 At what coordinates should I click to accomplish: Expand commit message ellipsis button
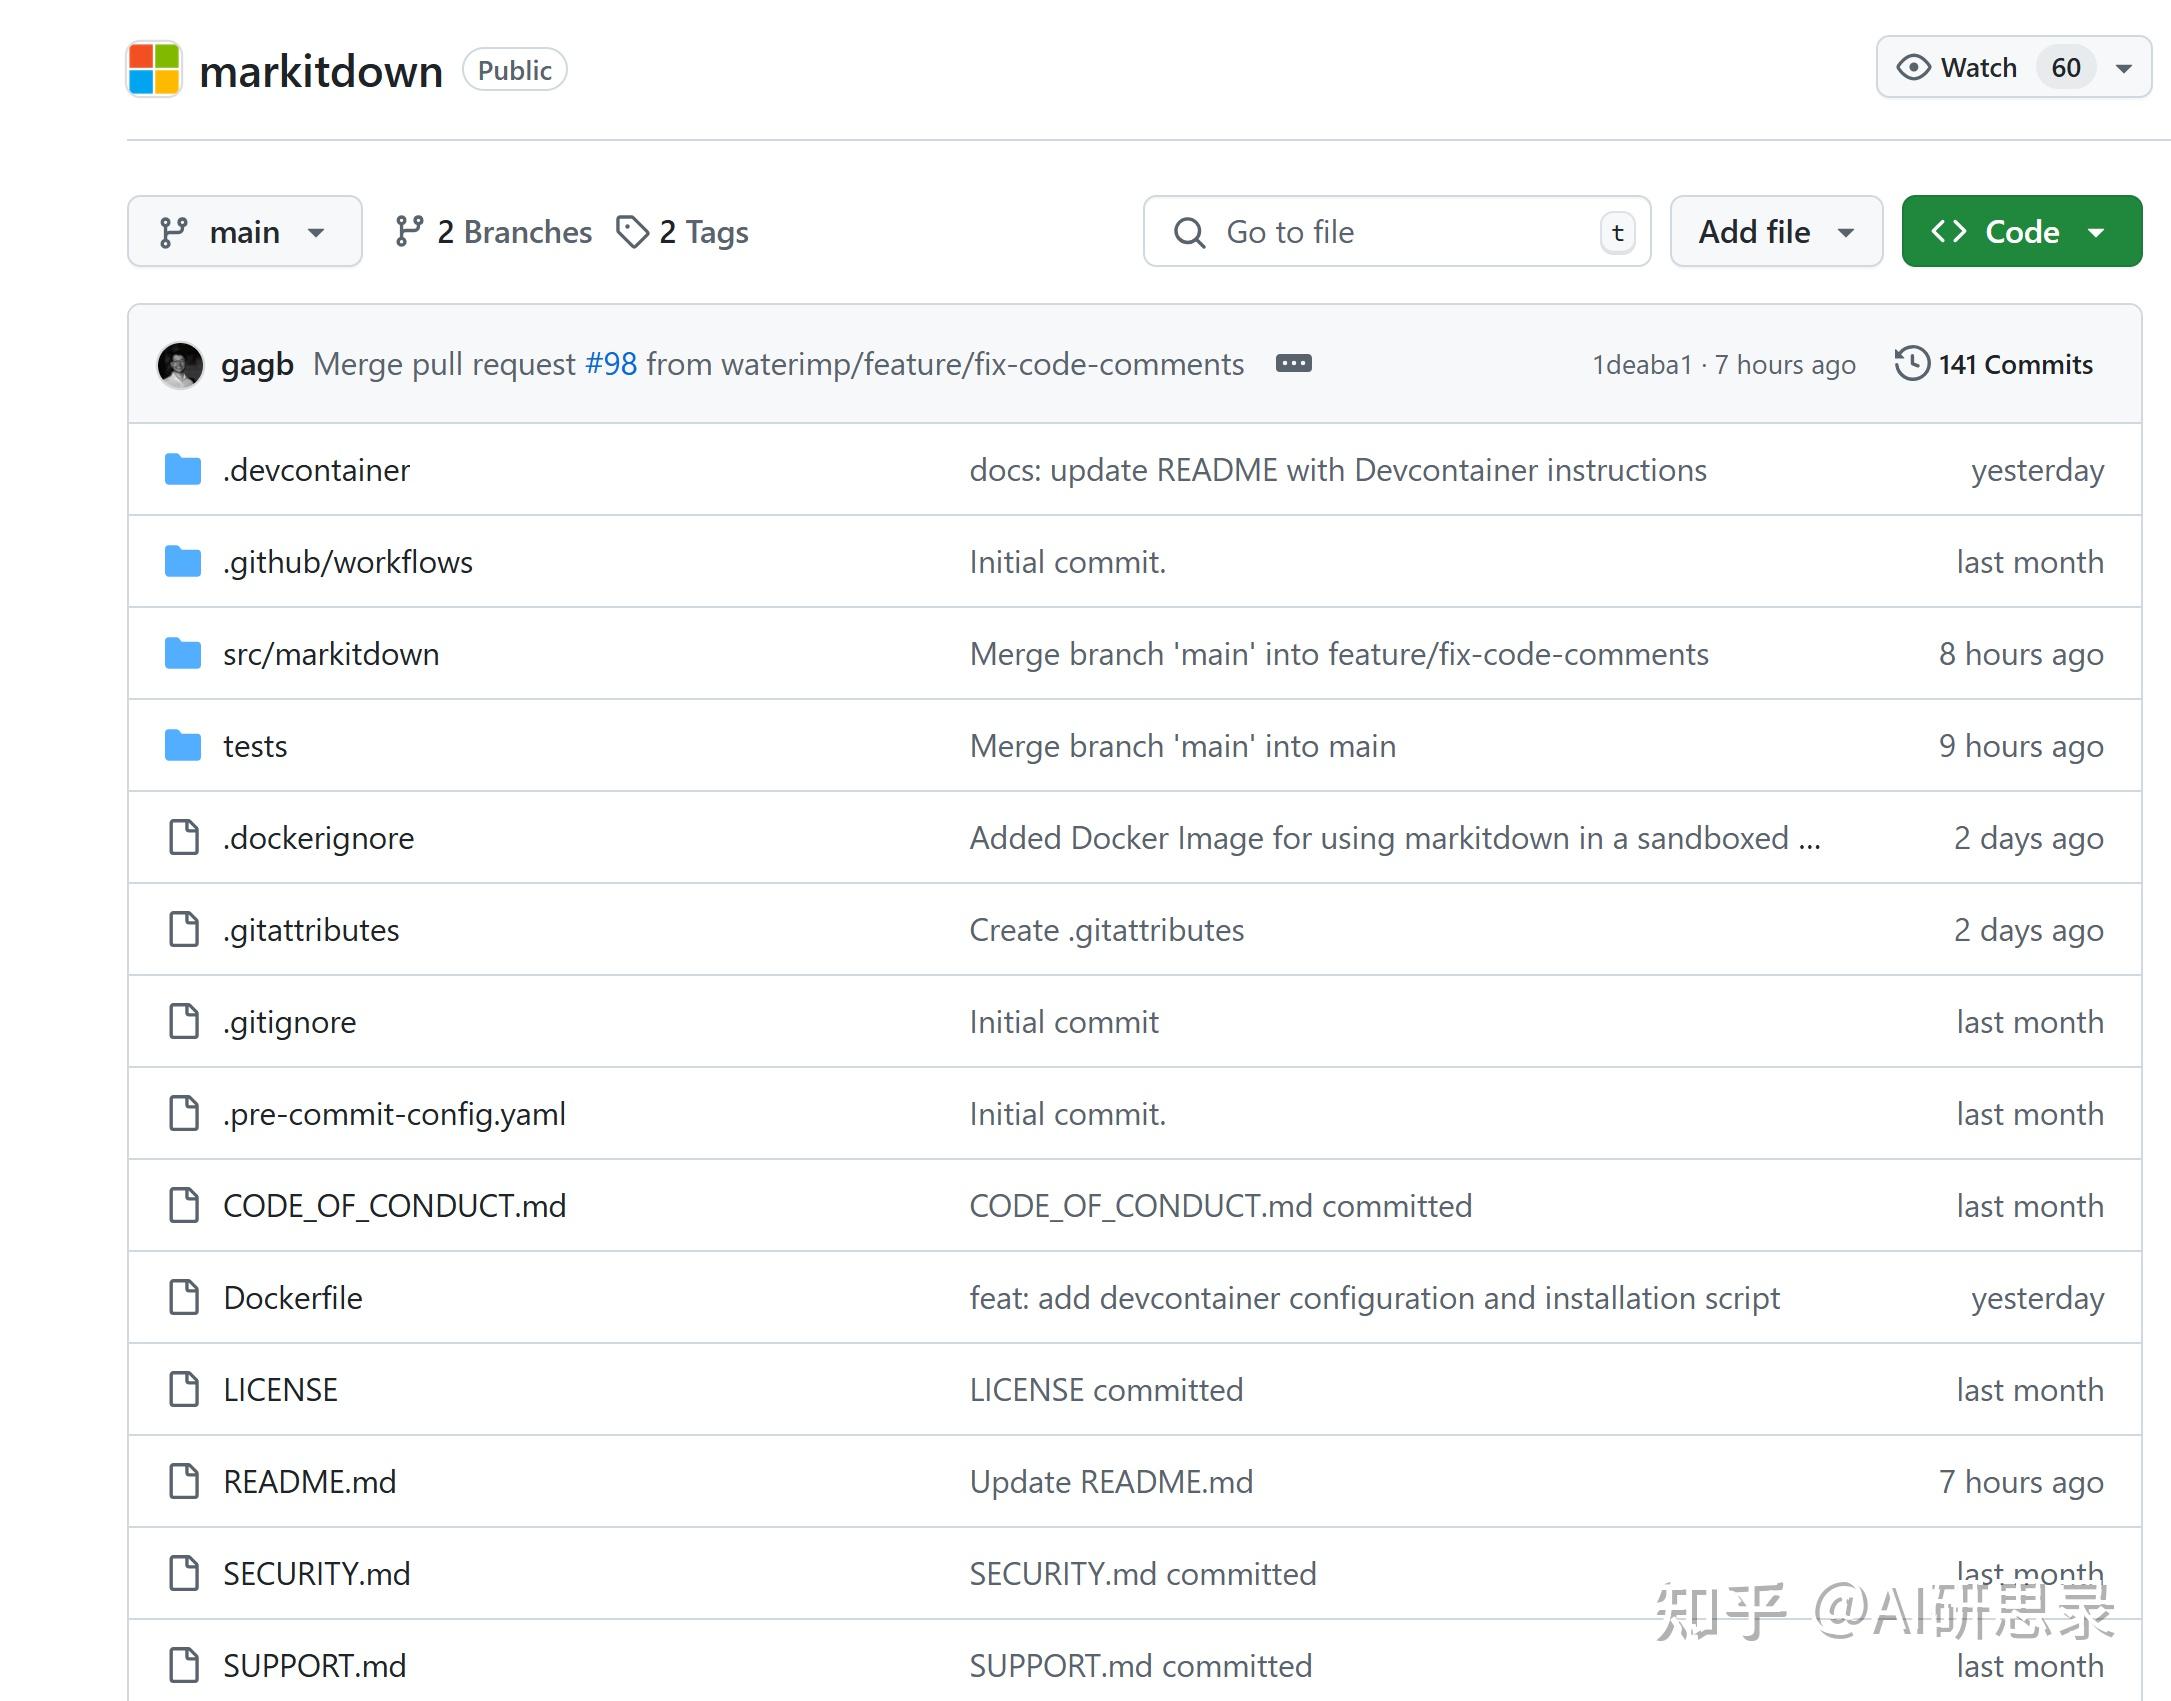[x=1293, y=364]
